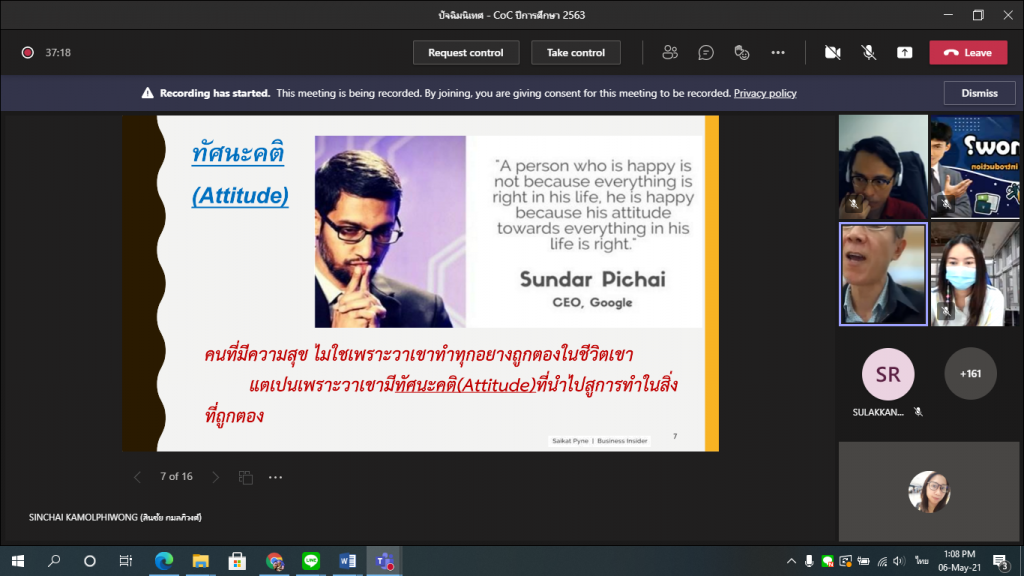The image size is (1024, 576).
Task: Dismiss the recording notification banner
Action: click(x=979, y=93)
